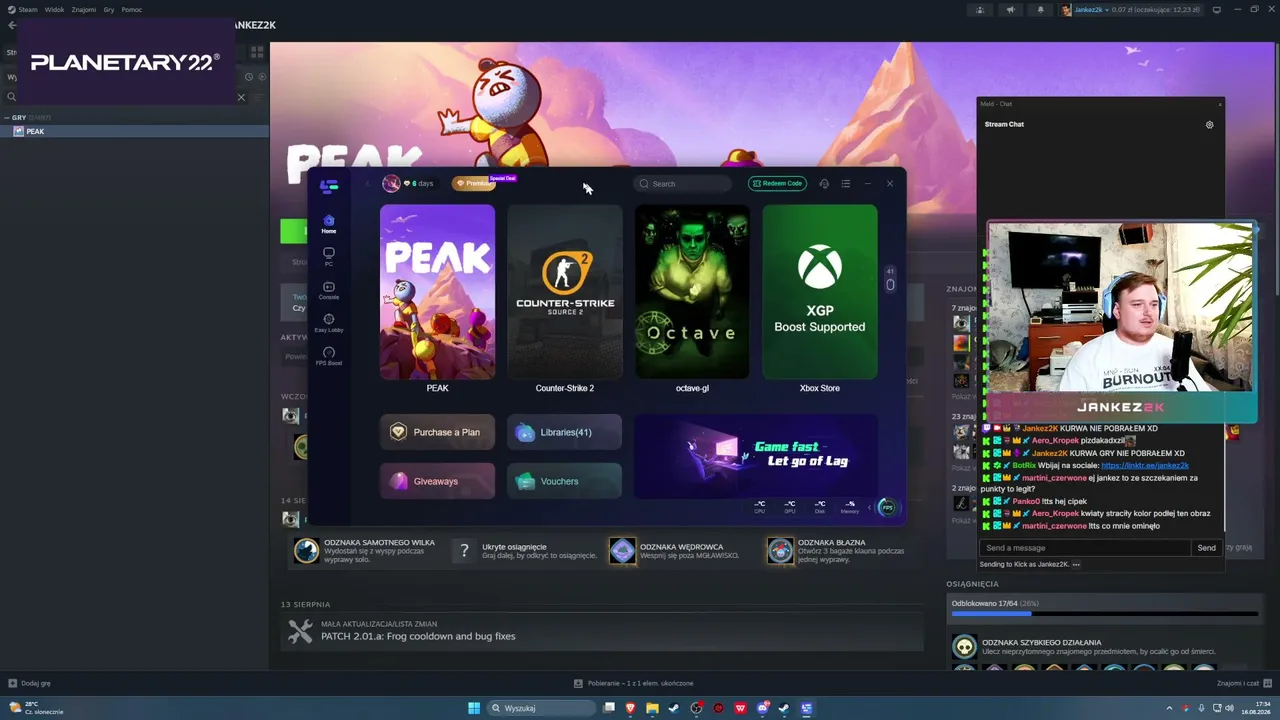
Task: Click the Game fast Let go of Lag banner
Action: coord(756,456)
